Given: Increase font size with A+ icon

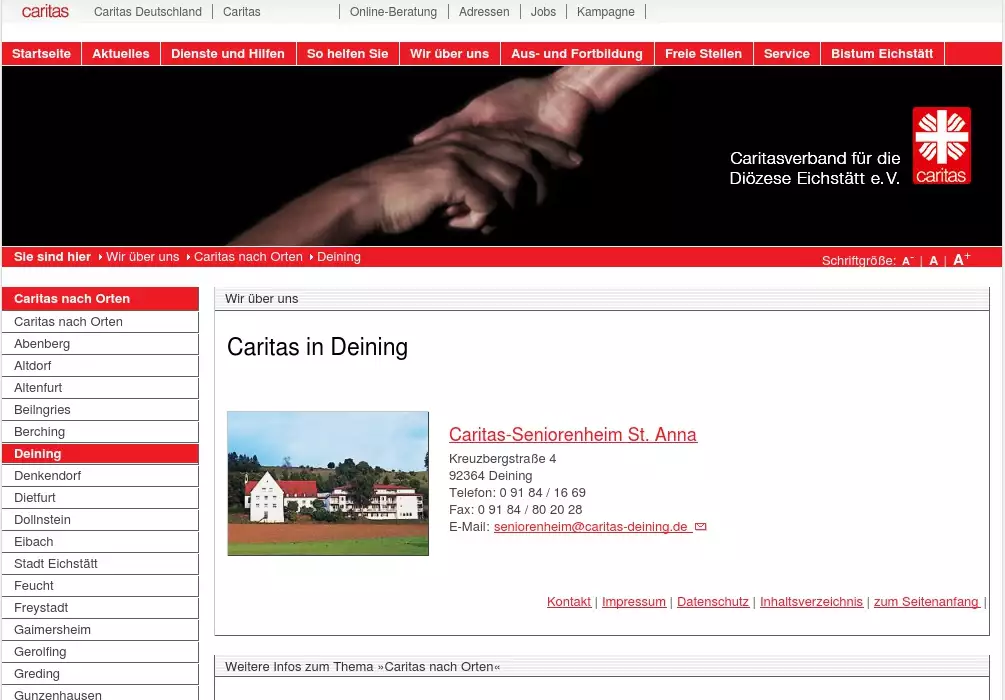Looking at the screenshot, I should tap(961, 260).
